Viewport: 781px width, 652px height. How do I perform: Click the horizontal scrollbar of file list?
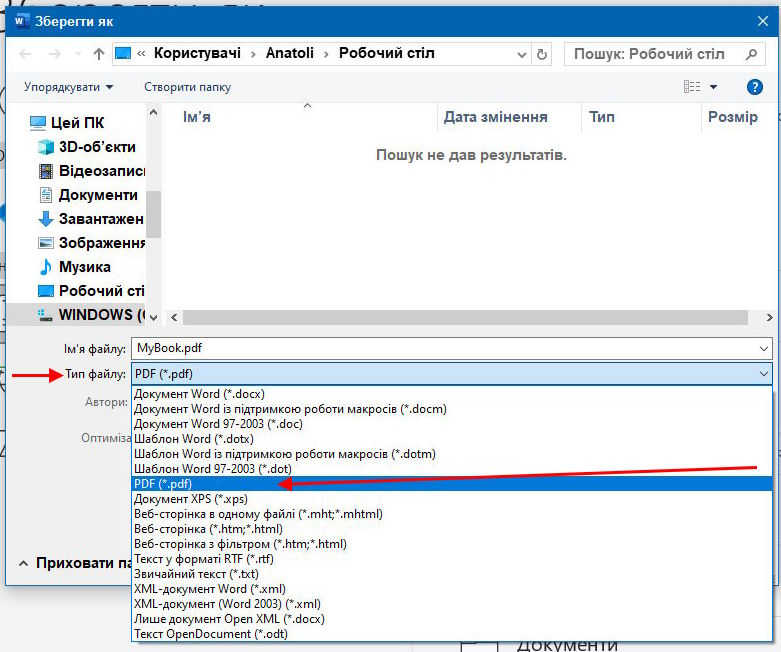coord(465,317)
